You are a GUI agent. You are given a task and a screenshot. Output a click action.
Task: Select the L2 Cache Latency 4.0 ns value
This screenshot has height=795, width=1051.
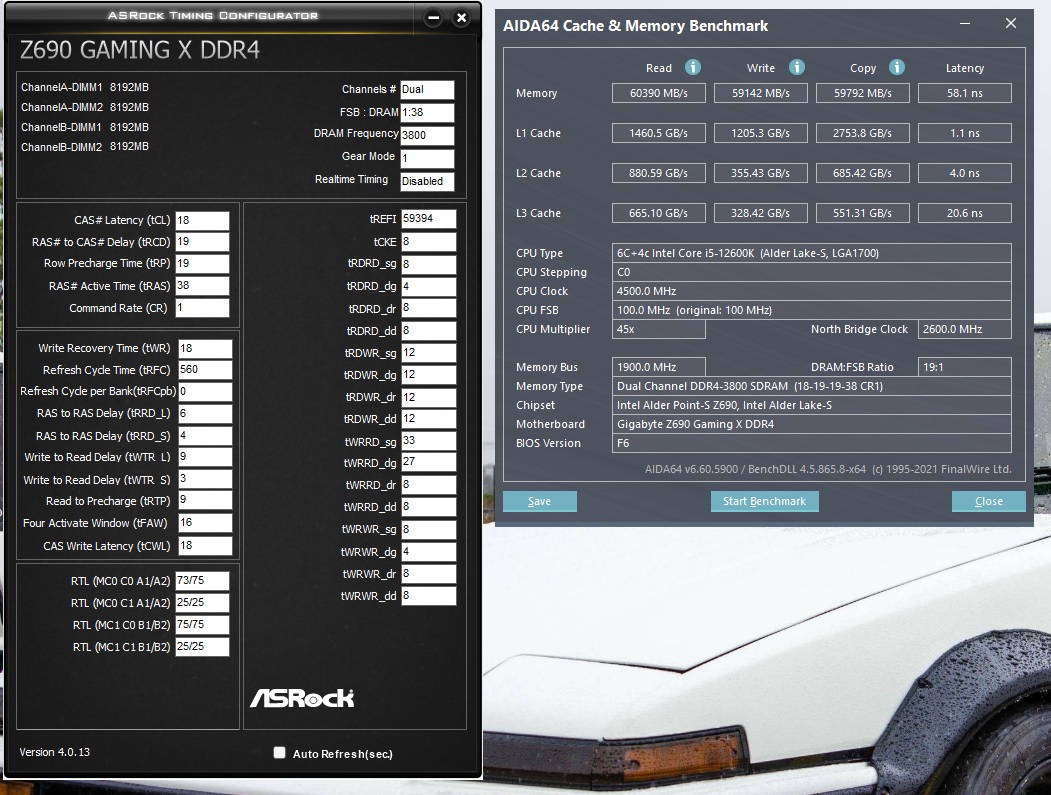[965, 173]
